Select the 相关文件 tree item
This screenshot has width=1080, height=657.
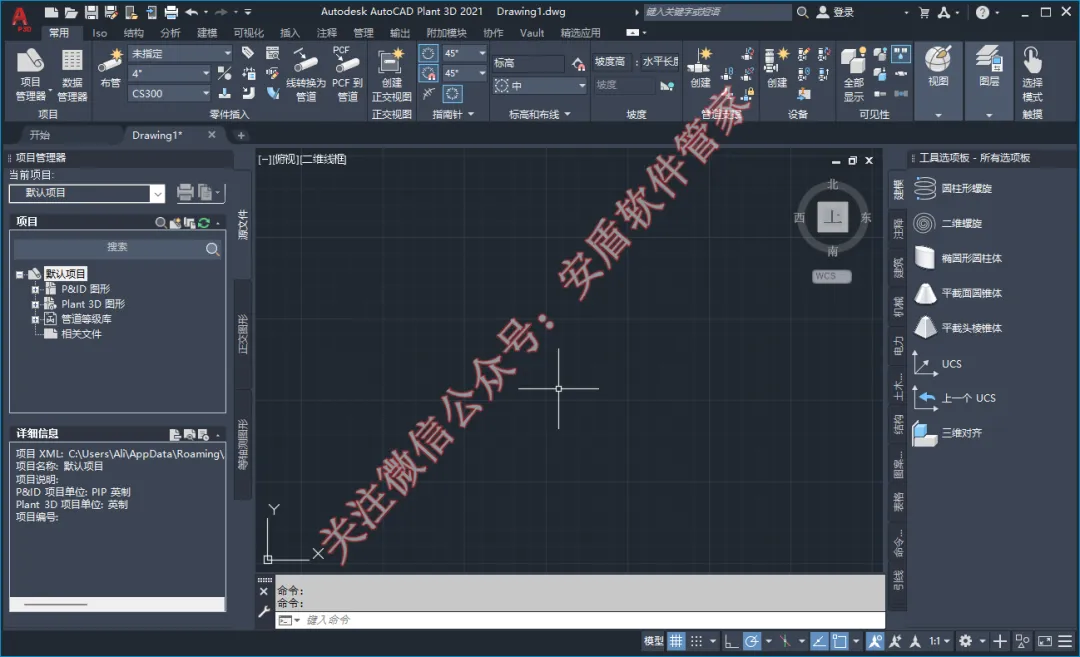pyautogui.click(x=81, y=334)
